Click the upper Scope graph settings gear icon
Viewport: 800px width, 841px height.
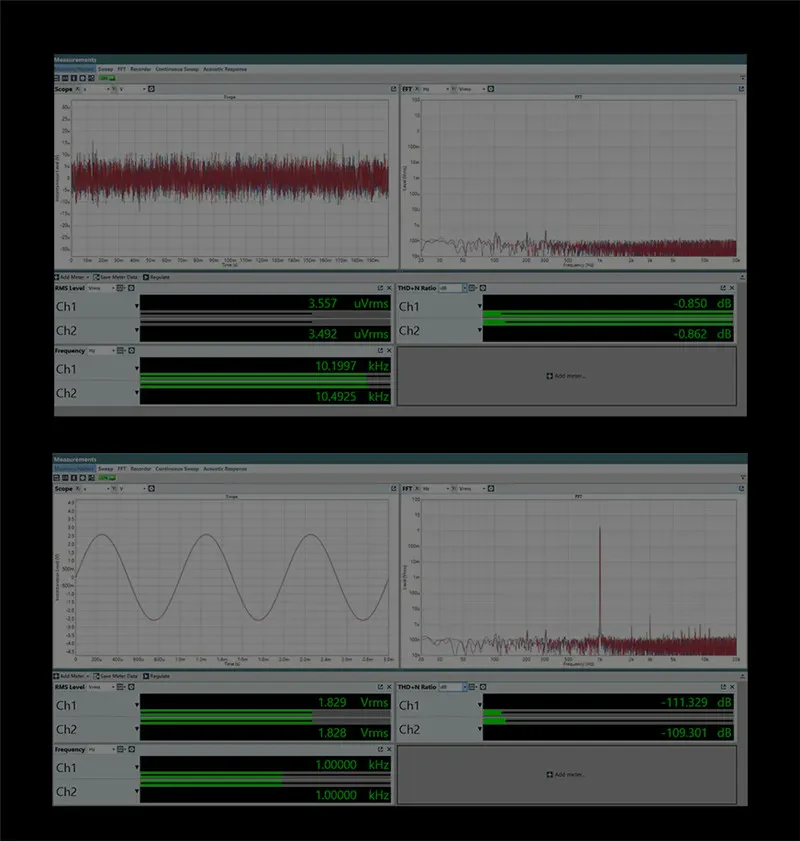point(151,89)
